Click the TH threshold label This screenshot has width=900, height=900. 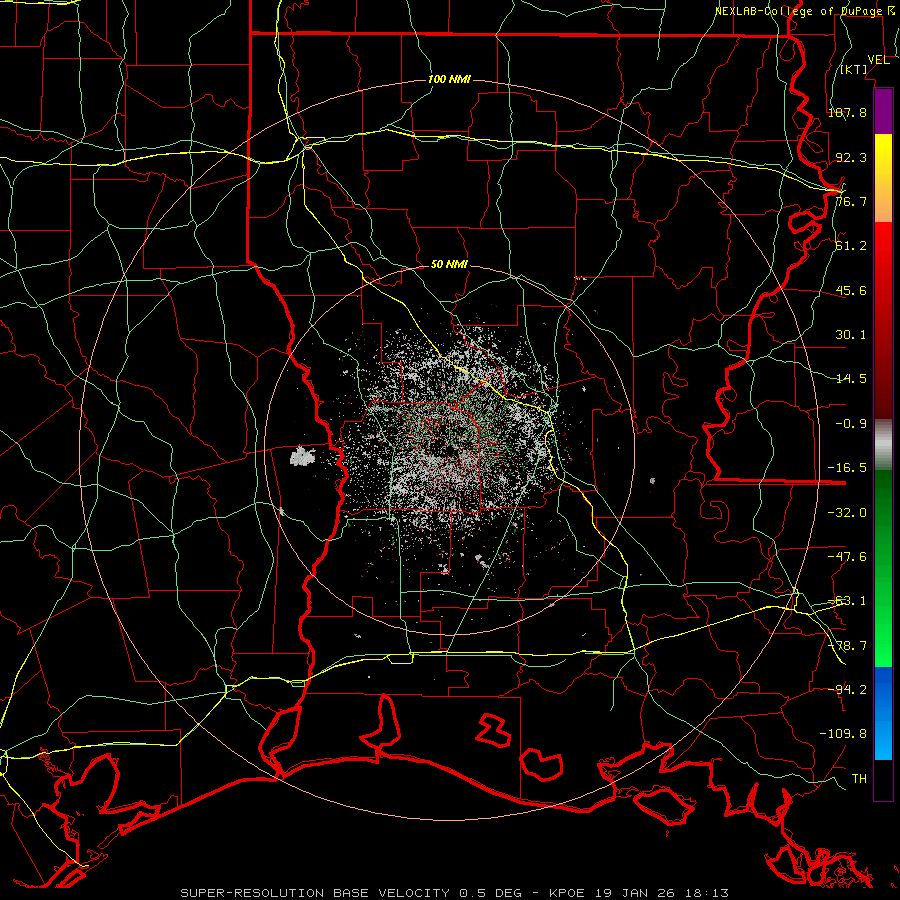click(x=859, y=778)
